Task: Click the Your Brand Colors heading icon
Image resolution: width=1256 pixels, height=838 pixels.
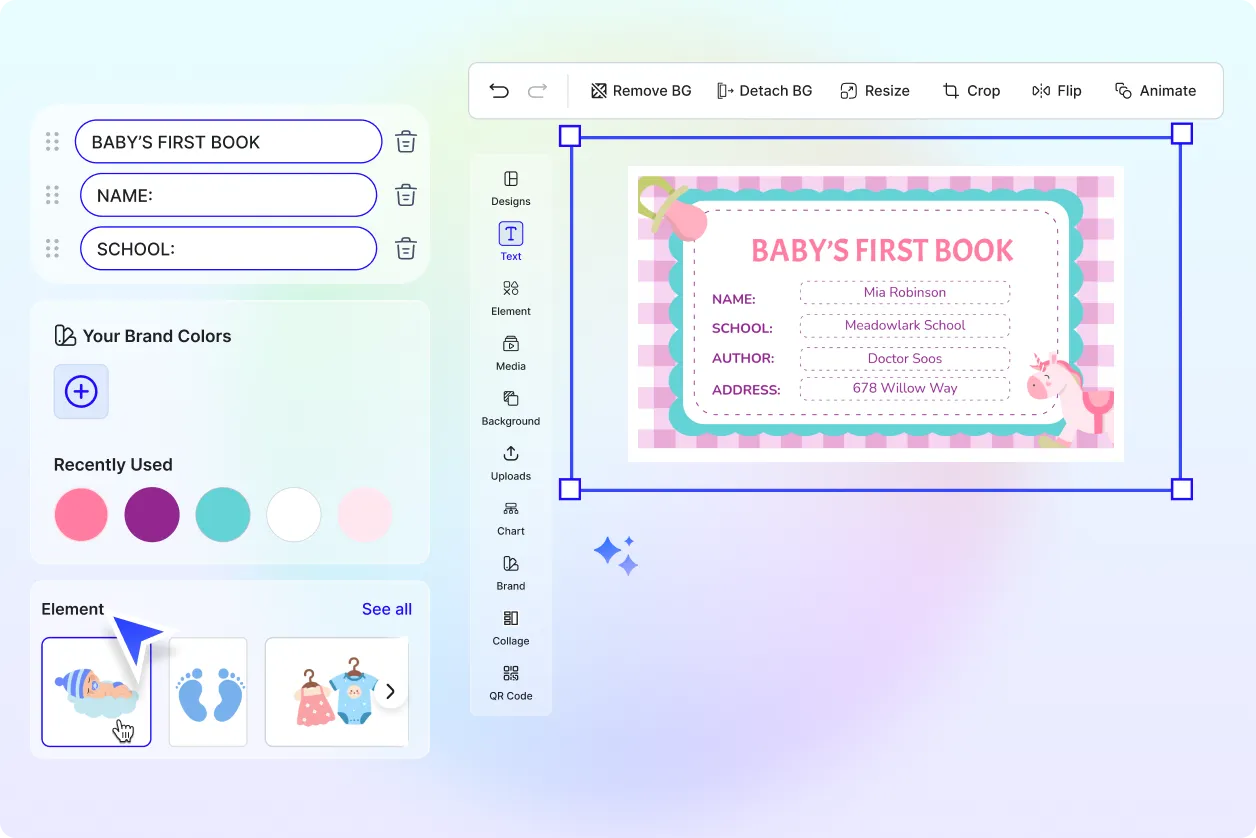Action: [x=65, y=336]
